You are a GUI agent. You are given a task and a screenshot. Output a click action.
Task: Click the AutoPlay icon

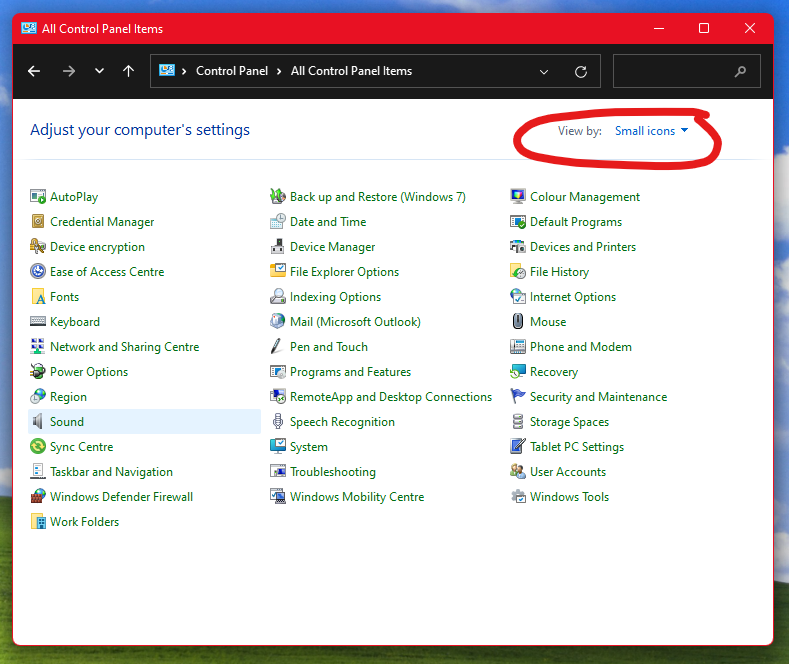tap(38, 196)
